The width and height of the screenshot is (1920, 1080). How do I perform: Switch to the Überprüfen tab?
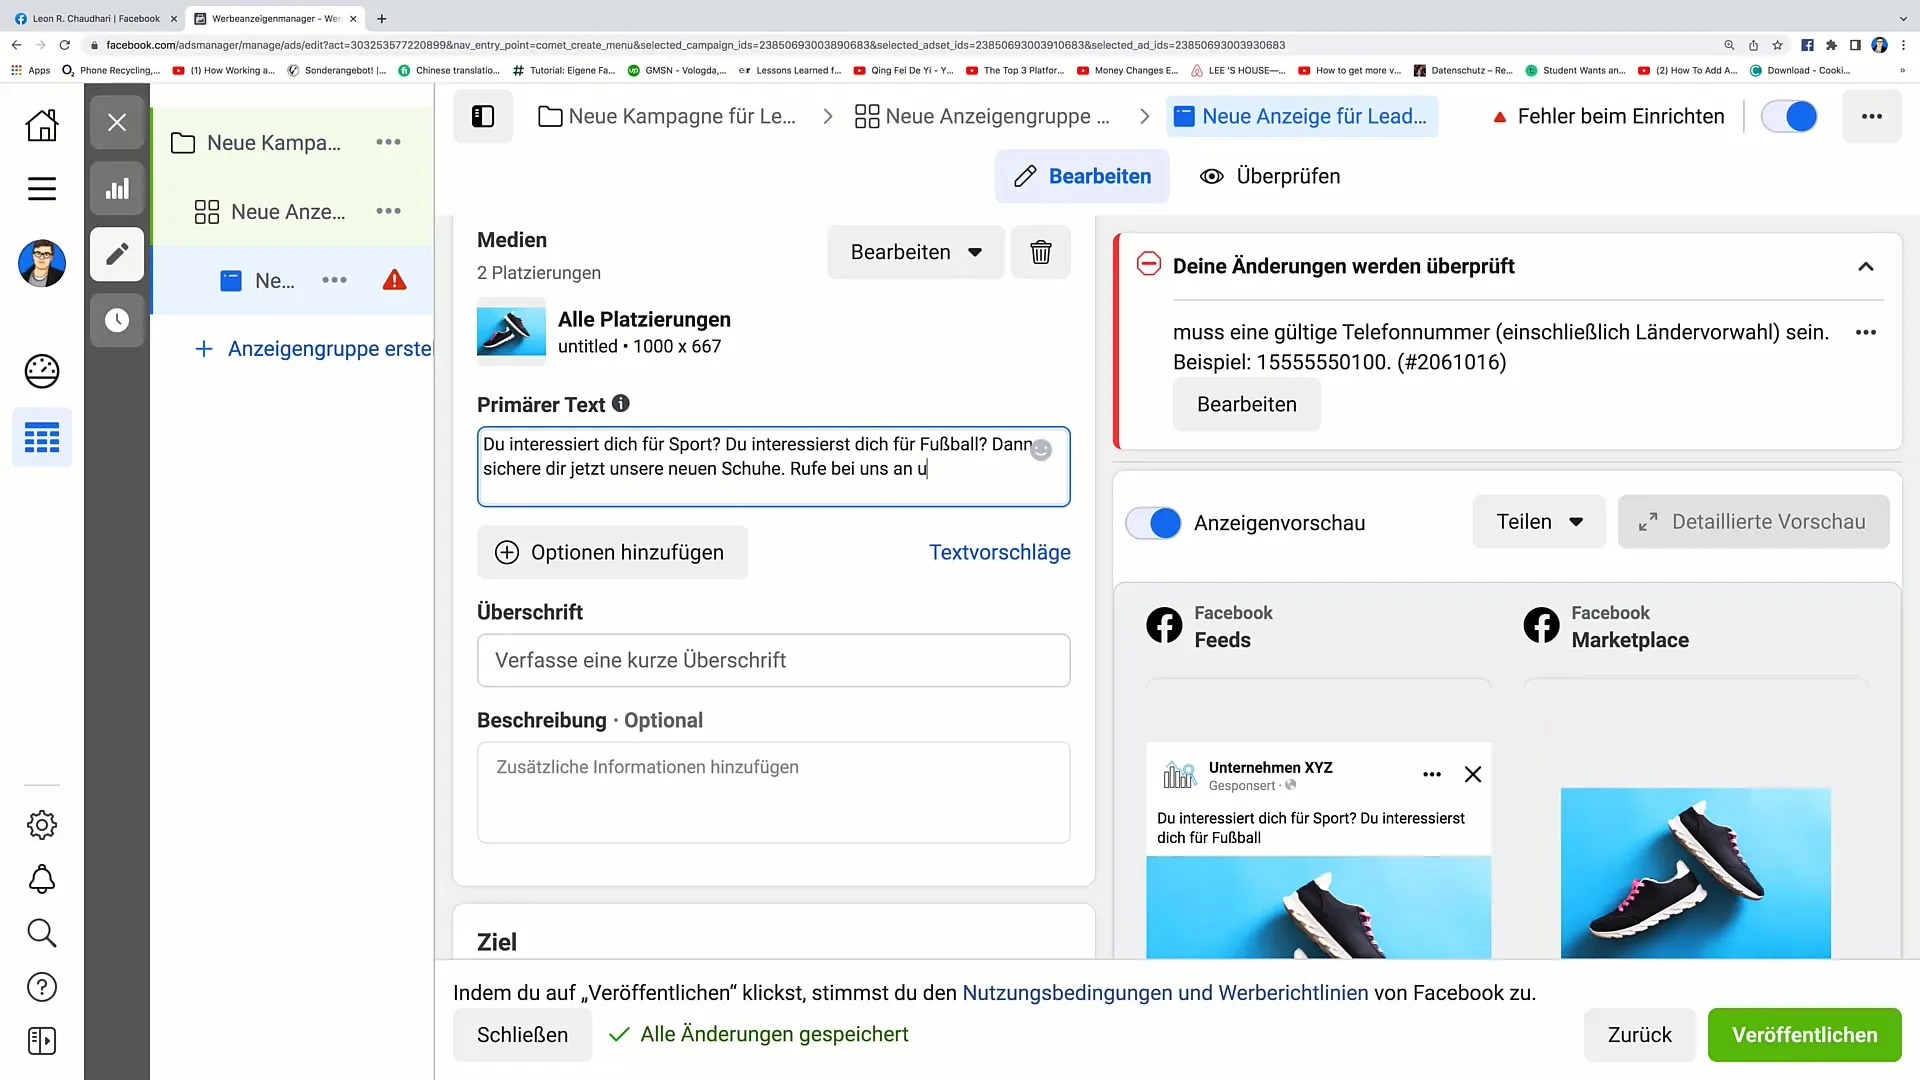pos(1270,176)
